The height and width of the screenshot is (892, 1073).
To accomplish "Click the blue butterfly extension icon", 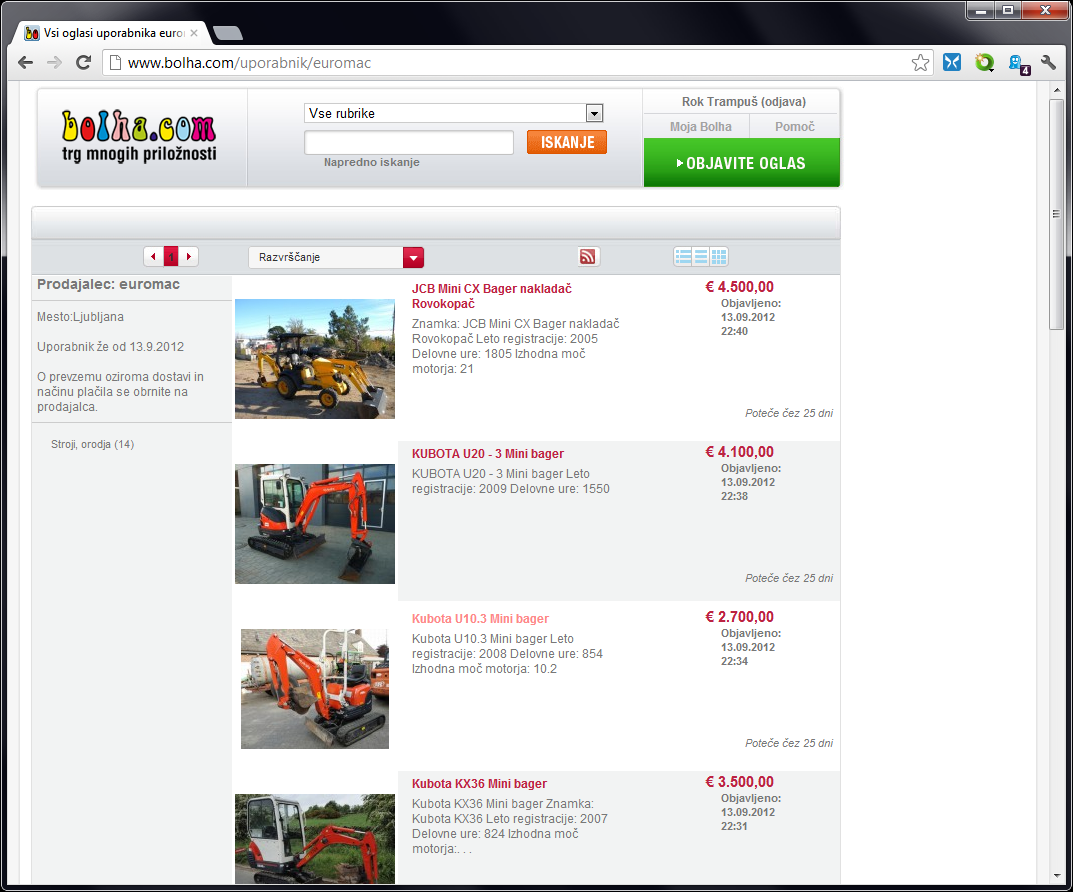I will [952, 63].
